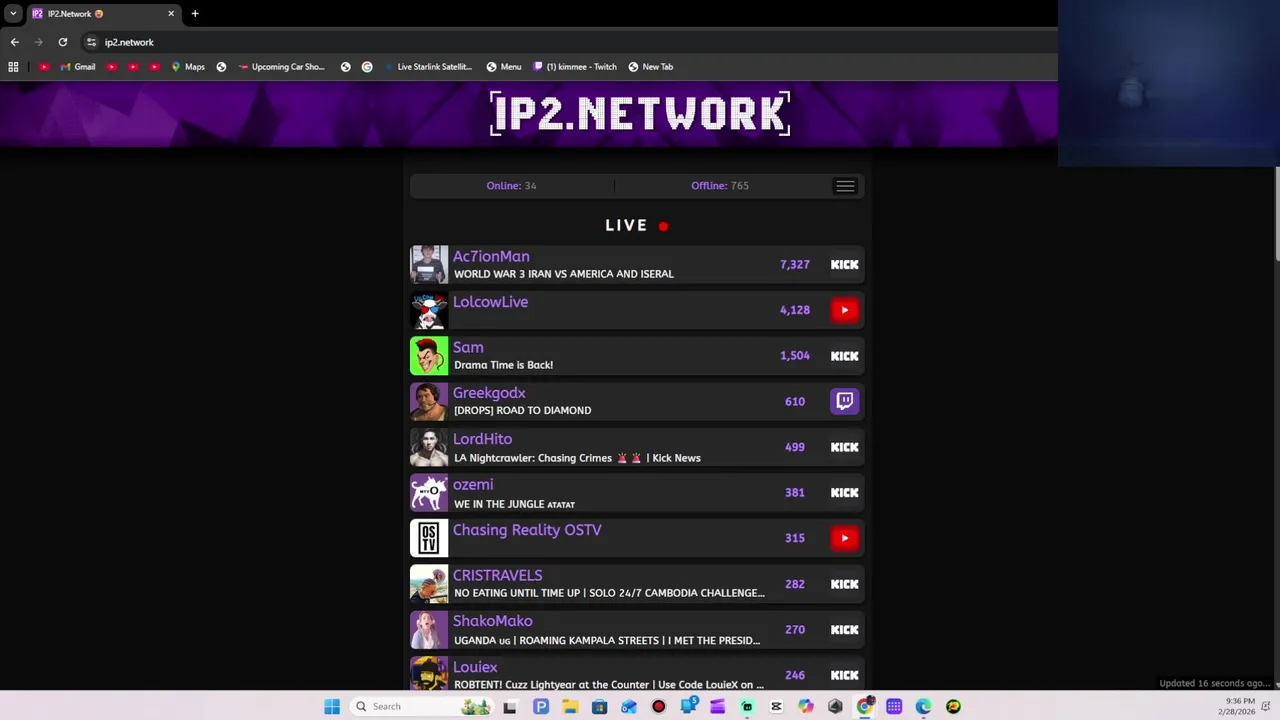Viewport: 1280px width, 720px height.
Task: Open the Upcoming Car Sho... bookmark
Action: (281, 67)
